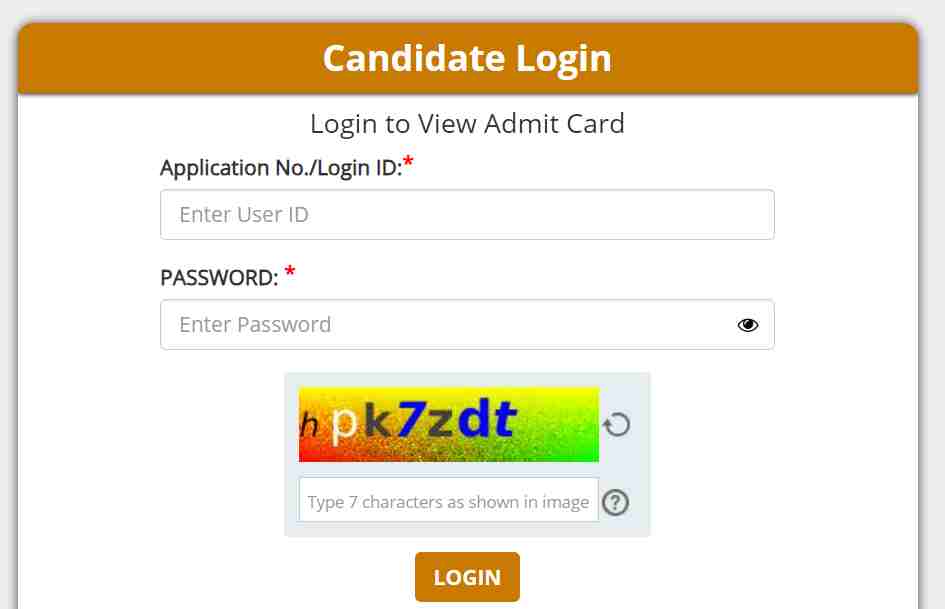Refresh the captcha image
Image resolution: width=945 pixels, height=609 pixels.
click(x=616, y=425)
